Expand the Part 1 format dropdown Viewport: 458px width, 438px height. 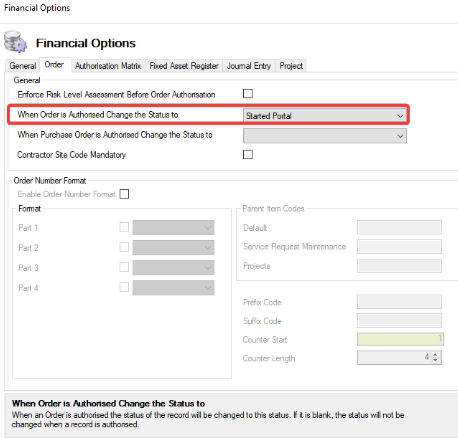[x=173, y=228]
